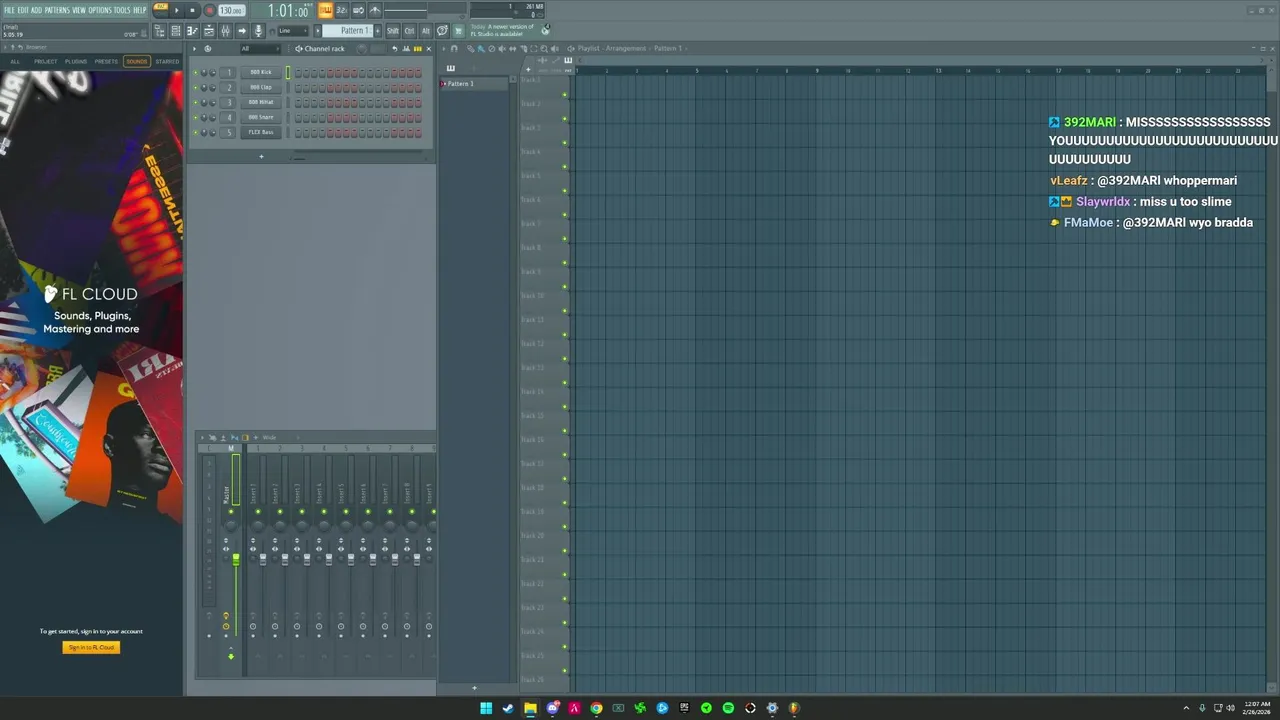Select the SOUNDS browser tab
The image size is (1280, 720).
point(136,61)
